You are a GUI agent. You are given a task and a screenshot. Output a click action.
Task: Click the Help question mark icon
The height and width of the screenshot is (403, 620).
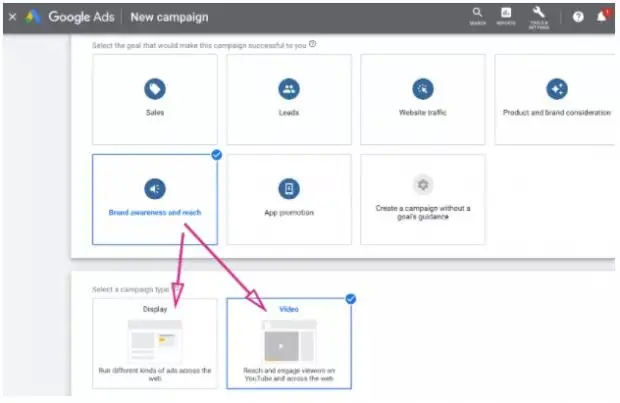tap(578, 17)
